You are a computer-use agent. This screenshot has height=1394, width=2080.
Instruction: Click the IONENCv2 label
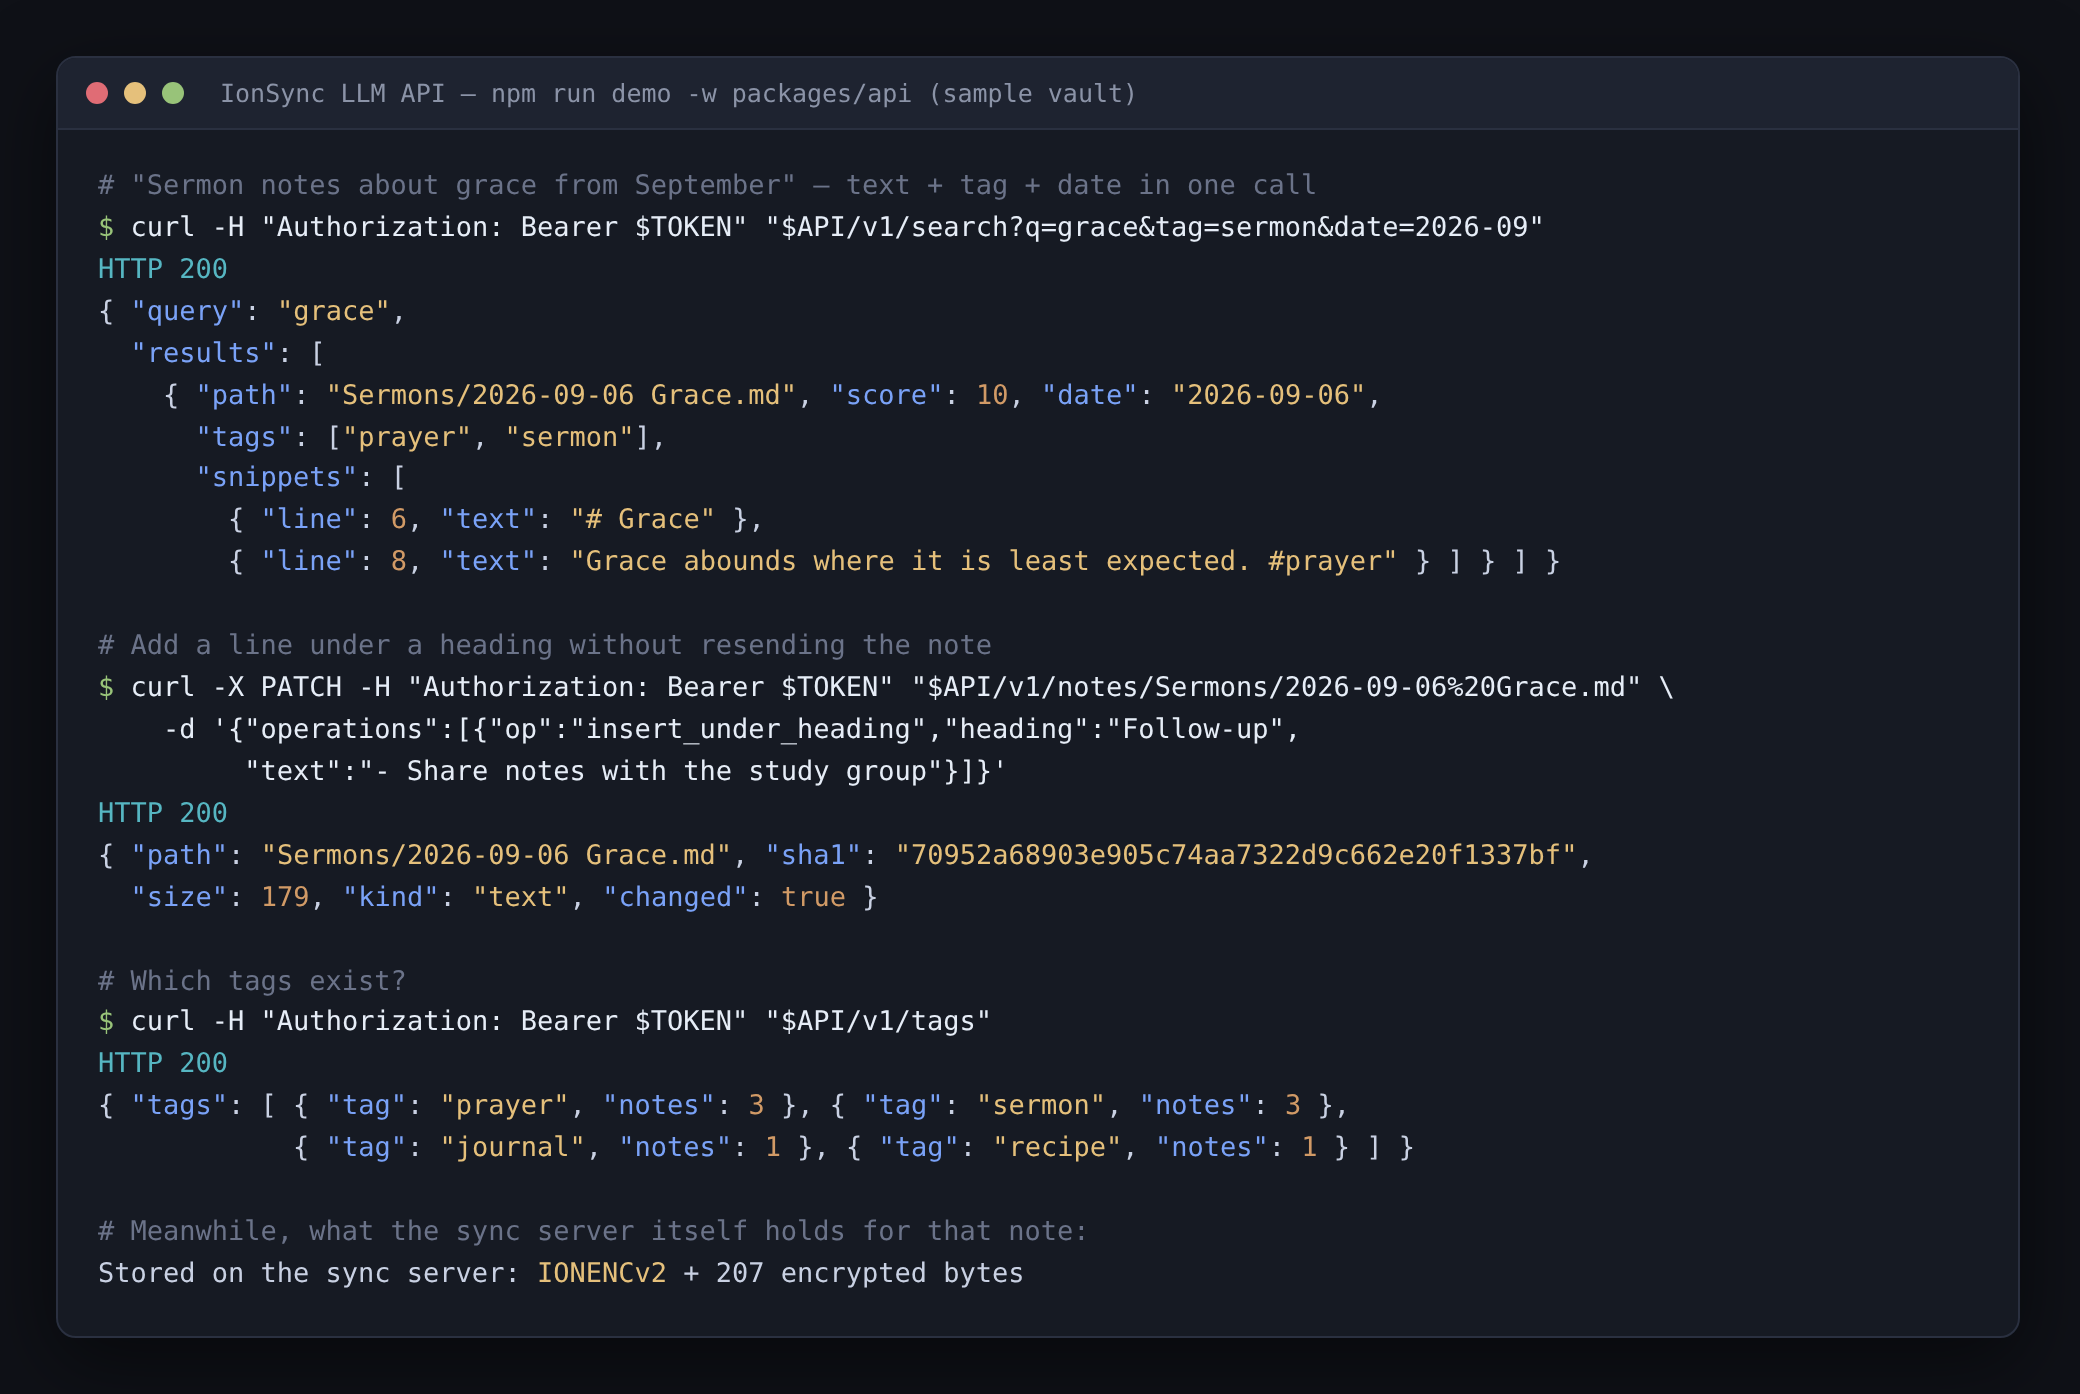[602, 1273]
